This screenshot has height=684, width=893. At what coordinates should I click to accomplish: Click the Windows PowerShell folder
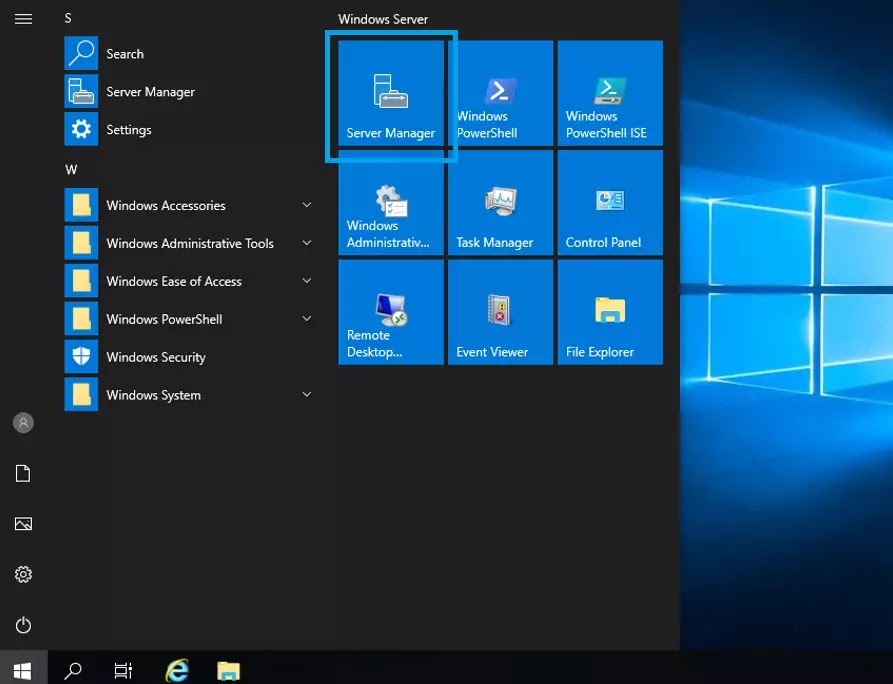191,319
